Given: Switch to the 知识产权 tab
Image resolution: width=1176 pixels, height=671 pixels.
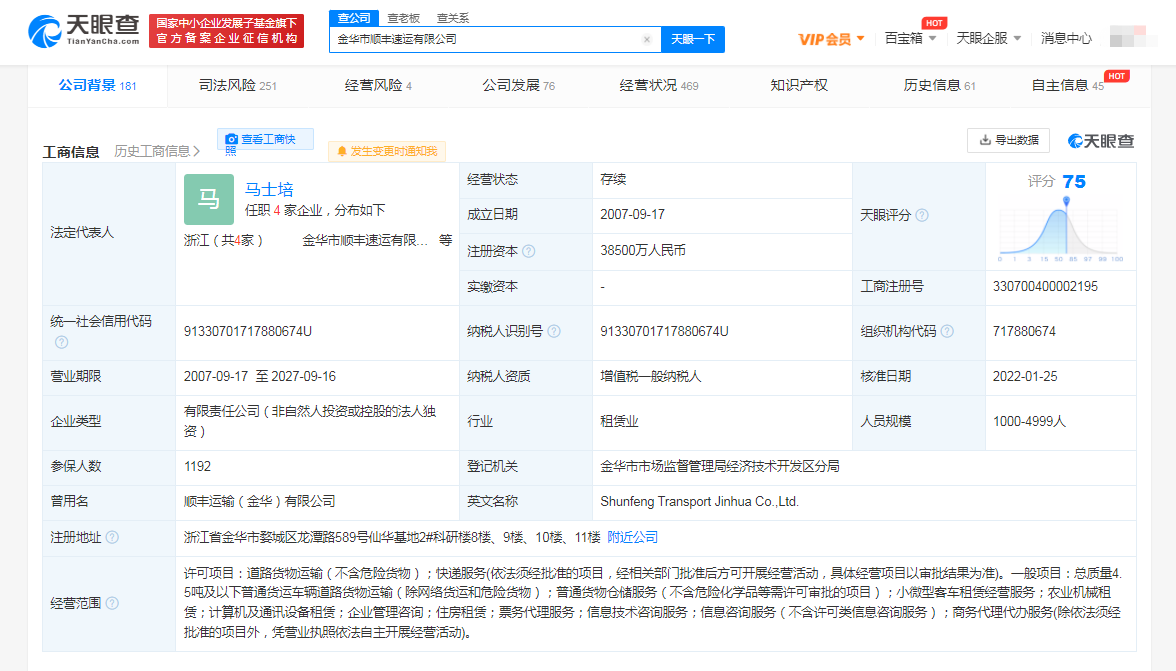Looking at the screenshot, I should coord(799,86).
